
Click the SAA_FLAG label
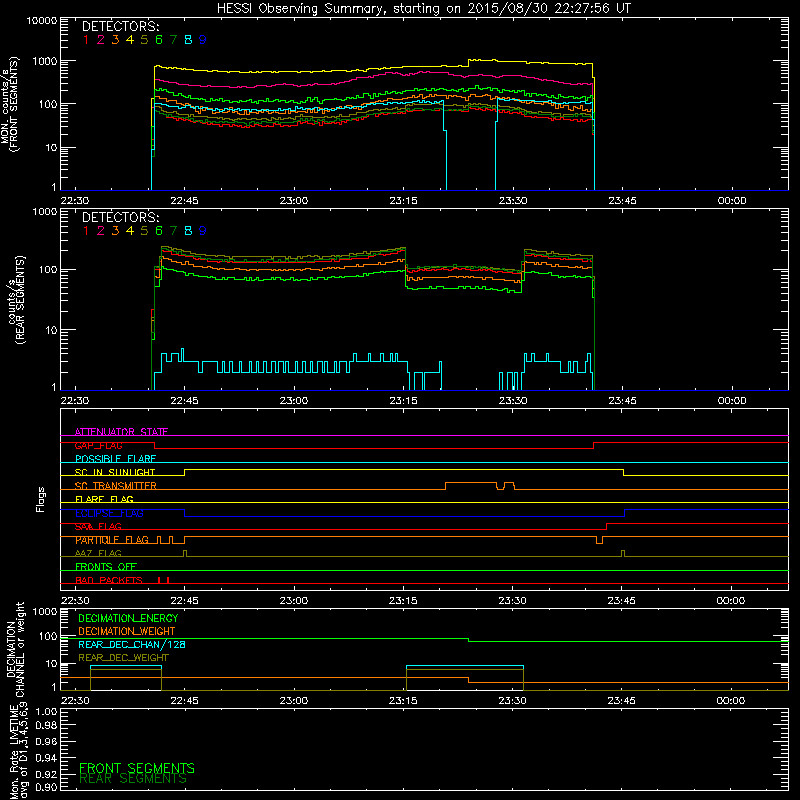click(98, 527)
